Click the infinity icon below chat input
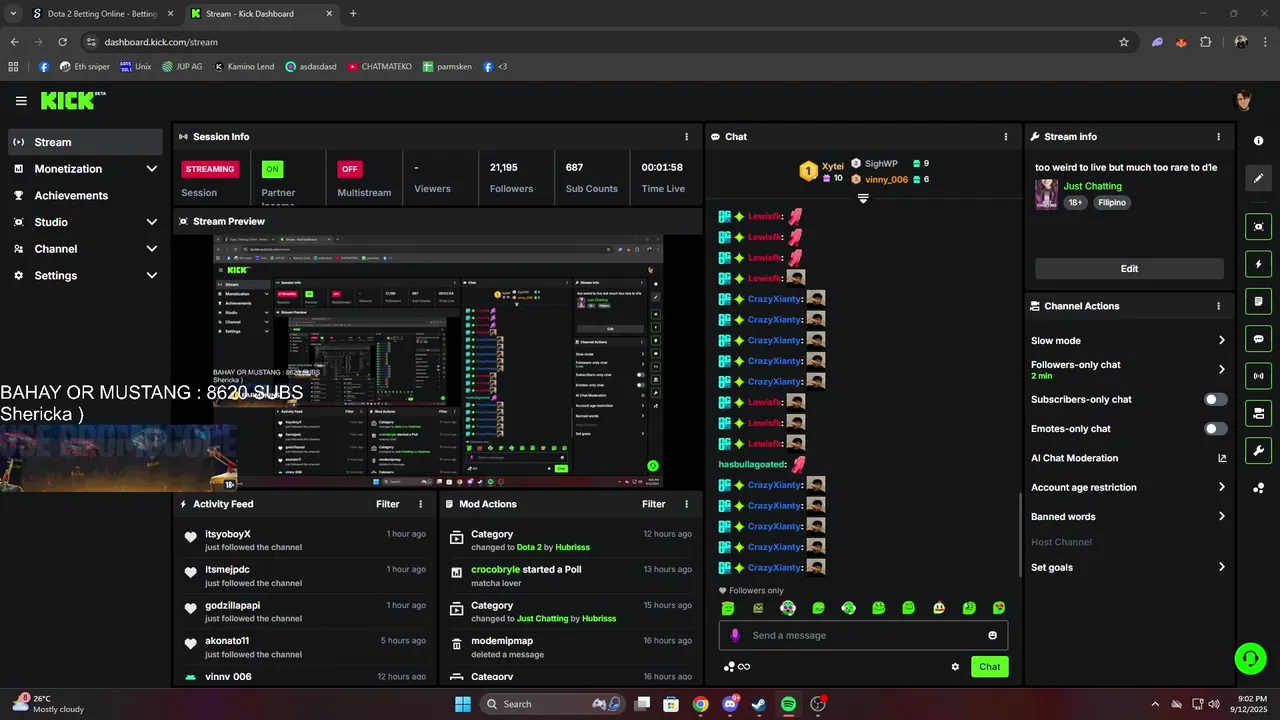The height and width of the screenshot is (720, 1280). point(743,667)
